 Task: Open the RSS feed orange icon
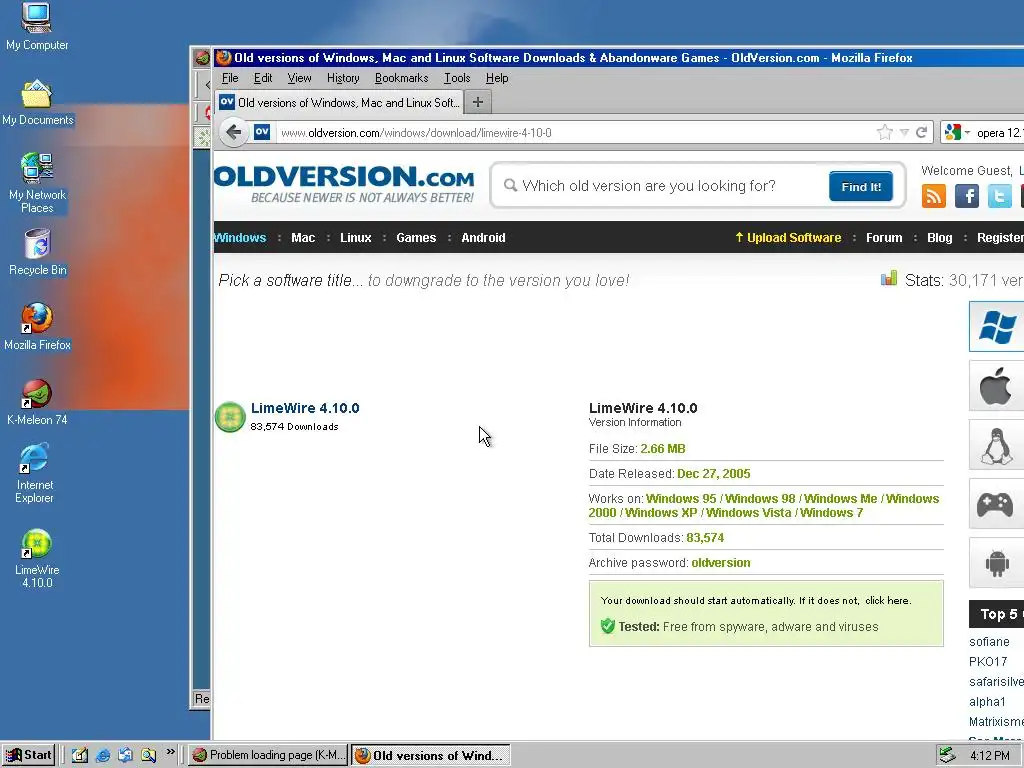tap(933, 196)
